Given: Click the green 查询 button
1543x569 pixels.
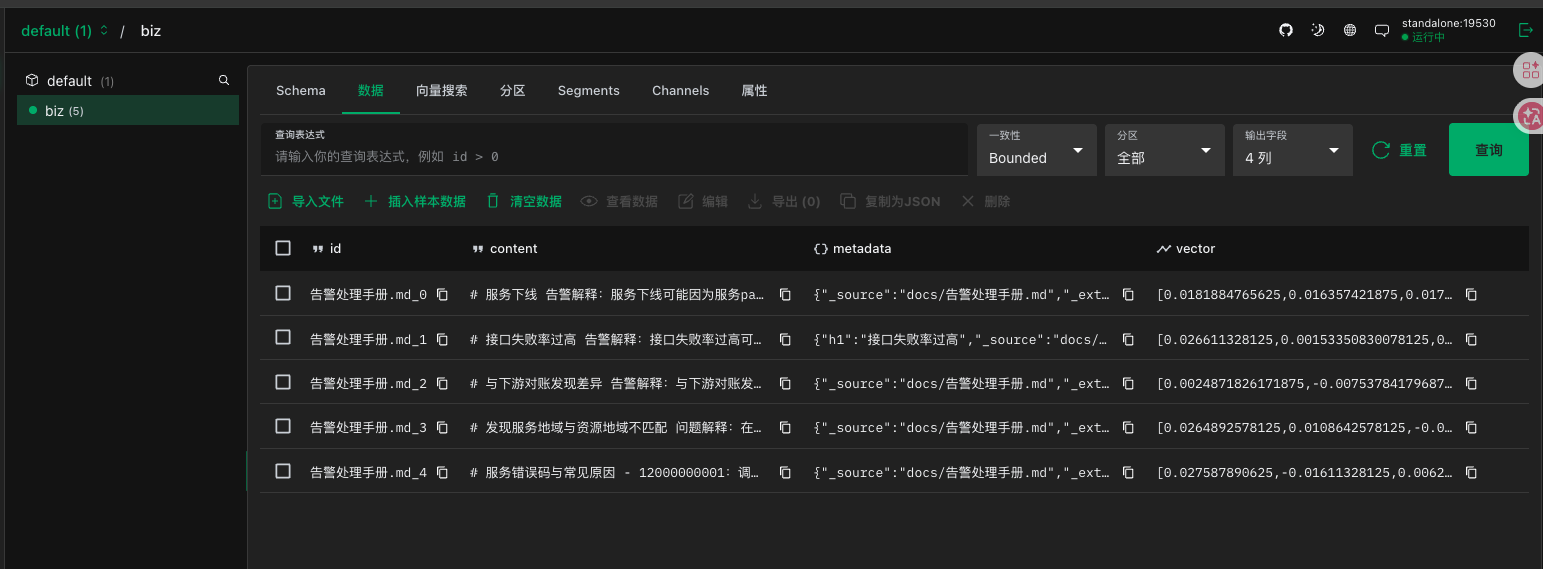Looking at the screenshot, I should click(1489, 150).
